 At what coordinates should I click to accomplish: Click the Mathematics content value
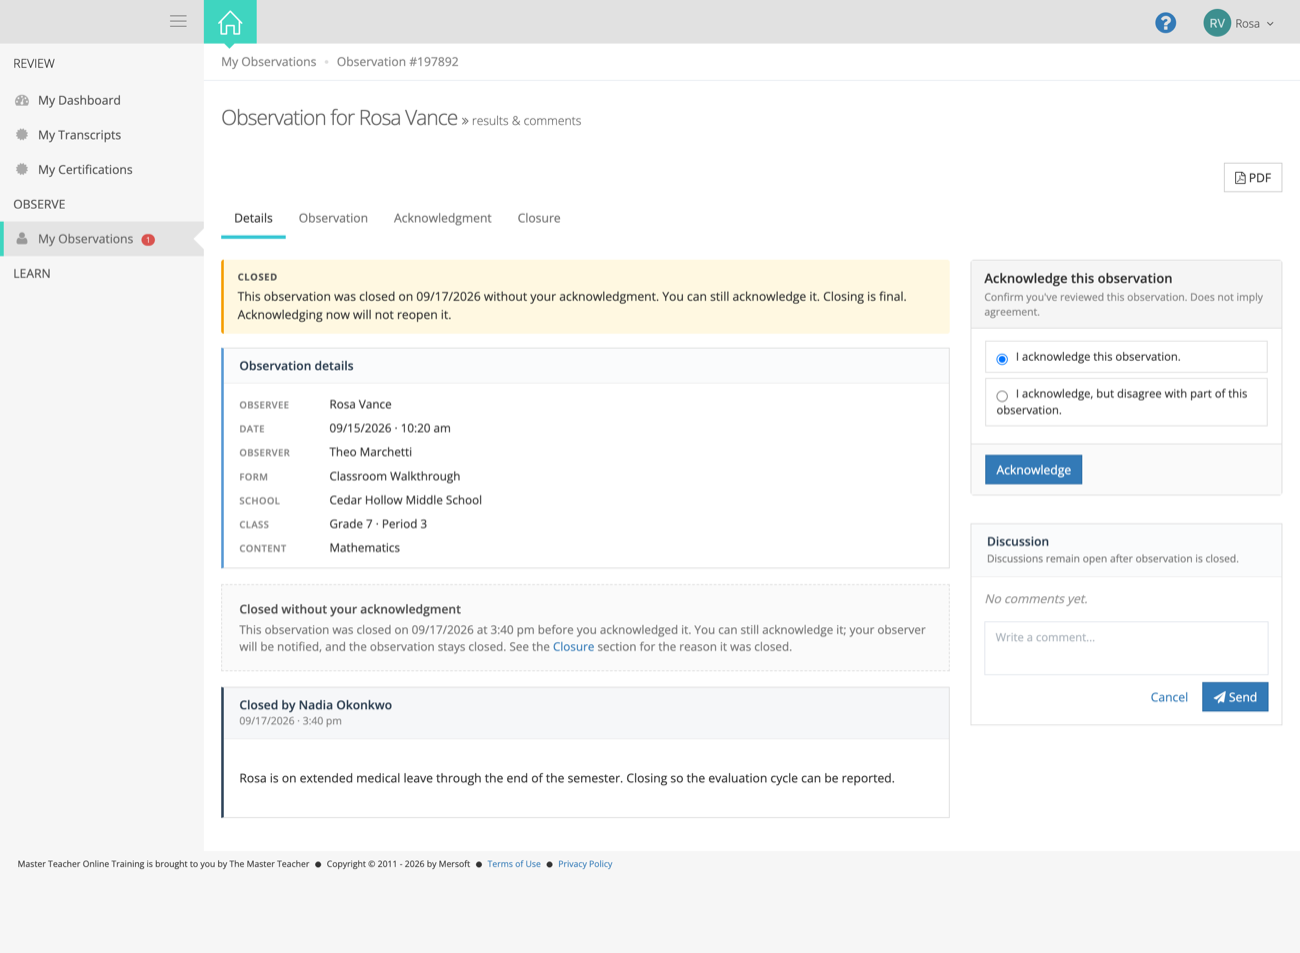pyautogui.click(x=364, y=548)
